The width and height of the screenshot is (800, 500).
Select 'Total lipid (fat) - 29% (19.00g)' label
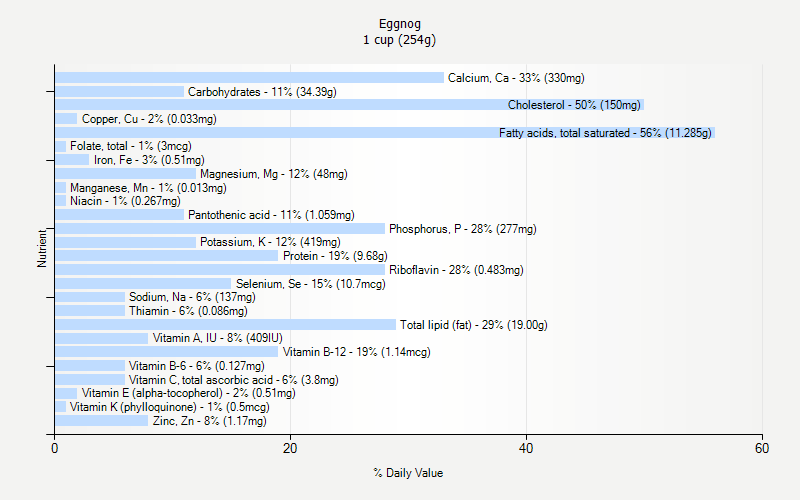[473, 325]
